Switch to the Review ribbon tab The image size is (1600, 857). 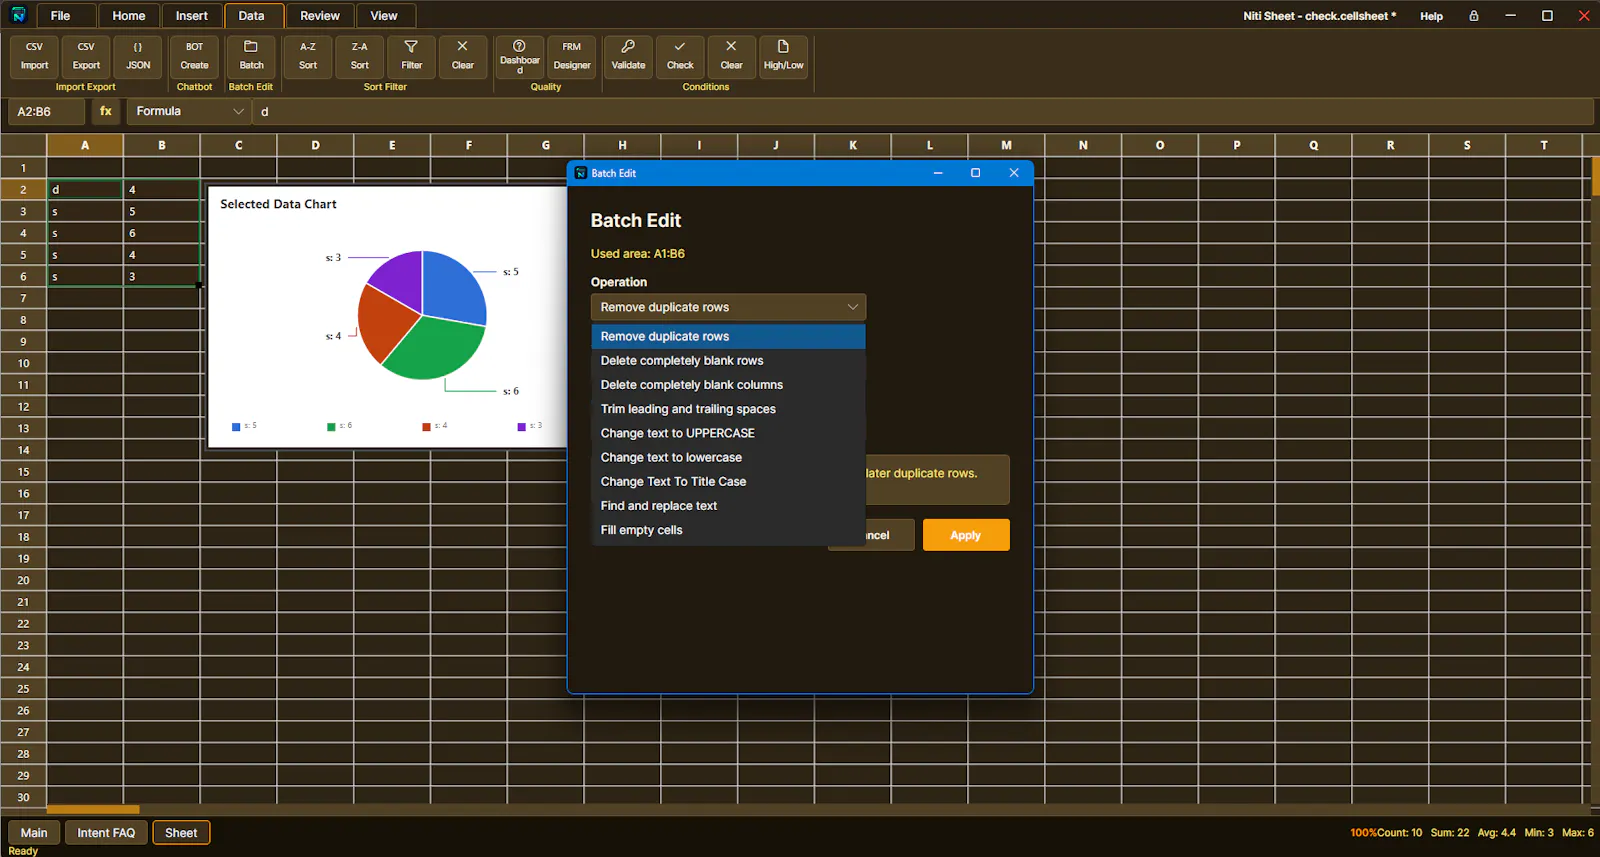pyautogui.click(x=320, y=16)
